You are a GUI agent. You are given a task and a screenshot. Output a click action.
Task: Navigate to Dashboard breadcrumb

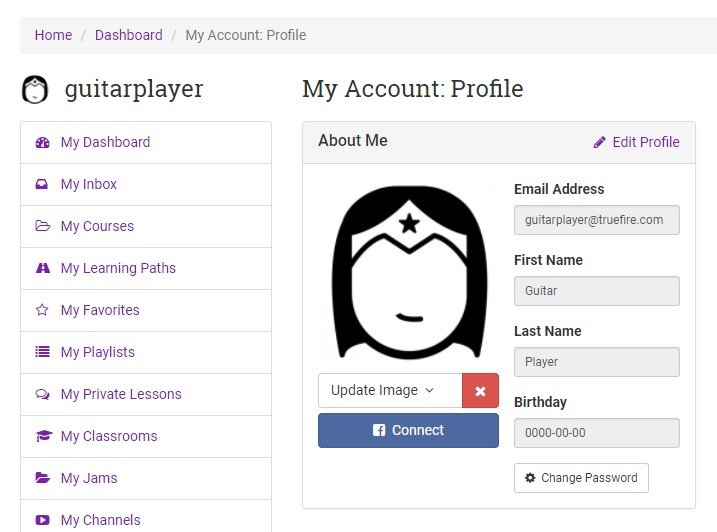point(128,35)
